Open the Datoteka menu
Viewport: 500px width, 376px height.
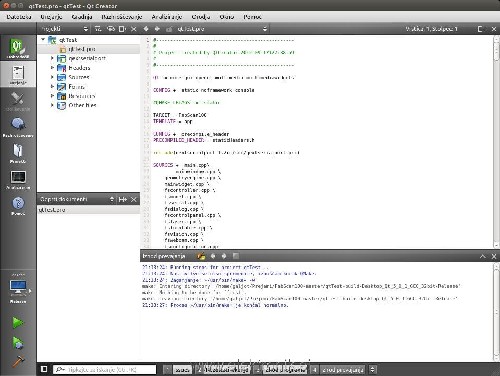(x=19, y=17)
